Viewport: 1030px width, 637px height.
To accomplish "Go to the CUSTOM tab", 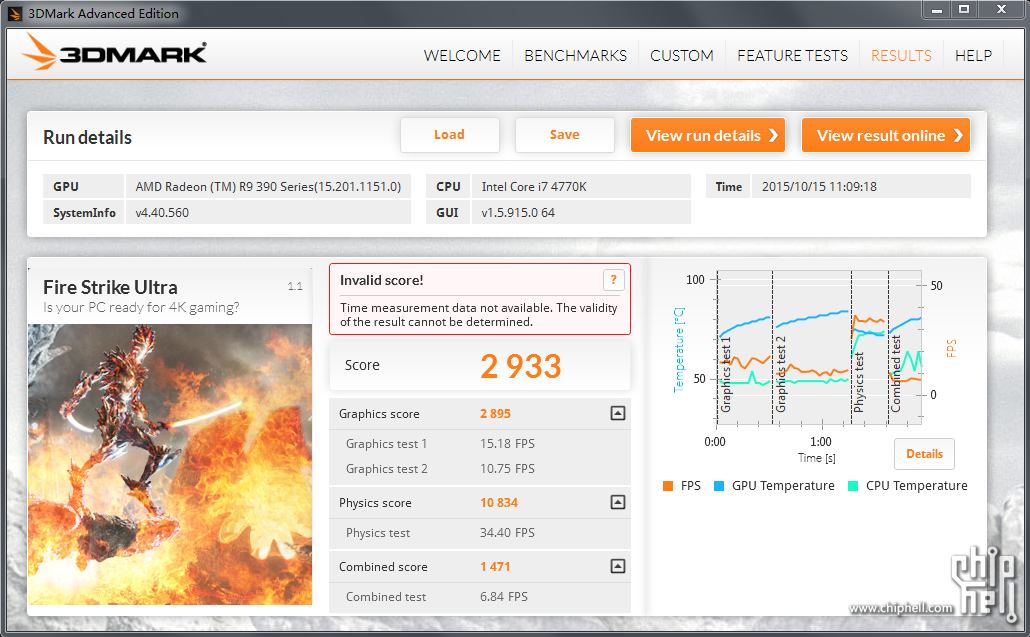I will click(x=682, y=56).
